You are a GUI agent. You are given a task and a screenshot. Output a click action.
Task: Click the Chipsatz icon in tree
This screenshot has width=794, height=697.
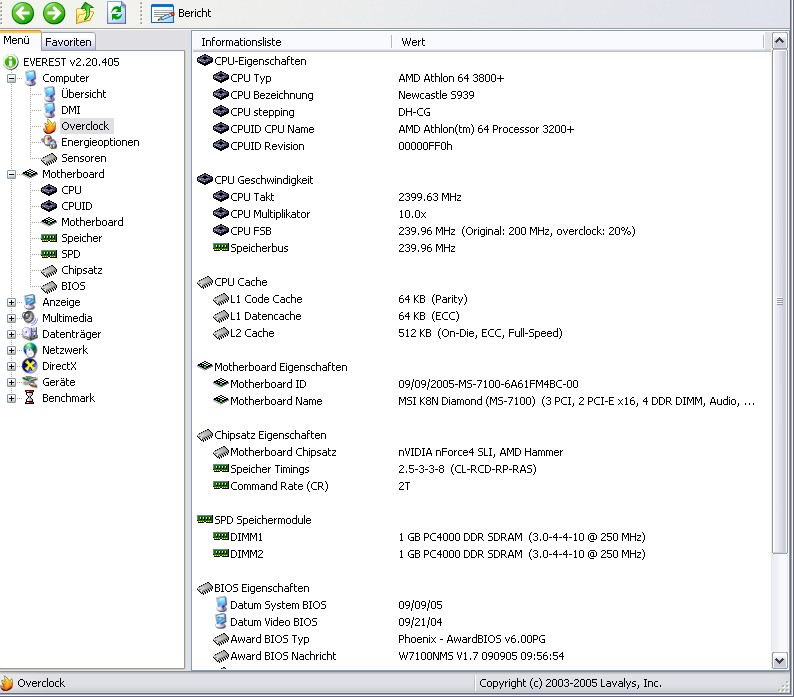click(x=49, y=270)
